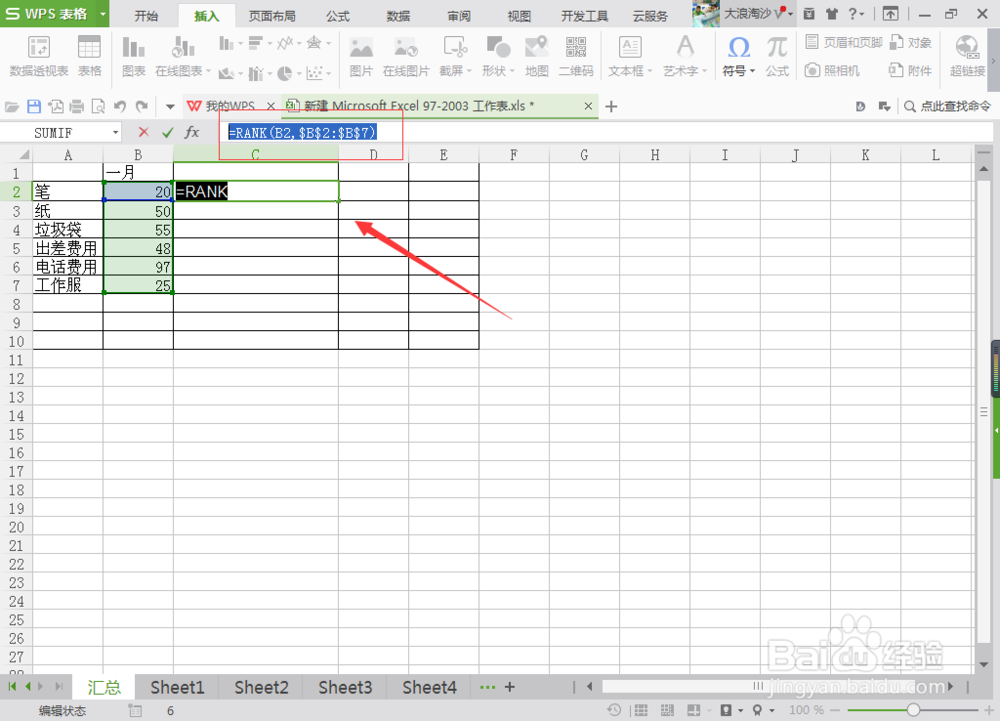The width and height of the screenshot is (1000, 721).
Task: Show more sheets via the ellipsis button
Action: coord(487,687)
